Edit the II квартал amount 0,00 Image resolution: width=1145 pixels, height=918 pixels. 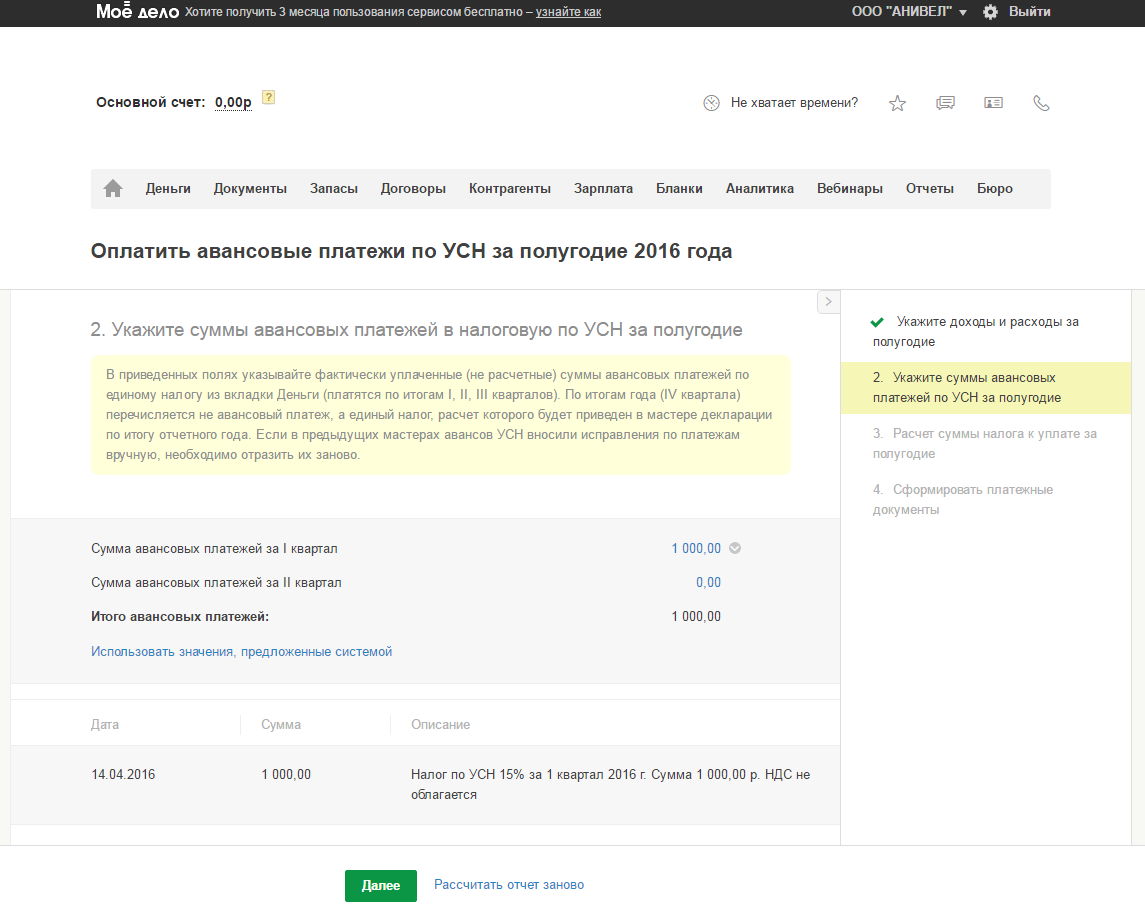(x=708, y=582)
